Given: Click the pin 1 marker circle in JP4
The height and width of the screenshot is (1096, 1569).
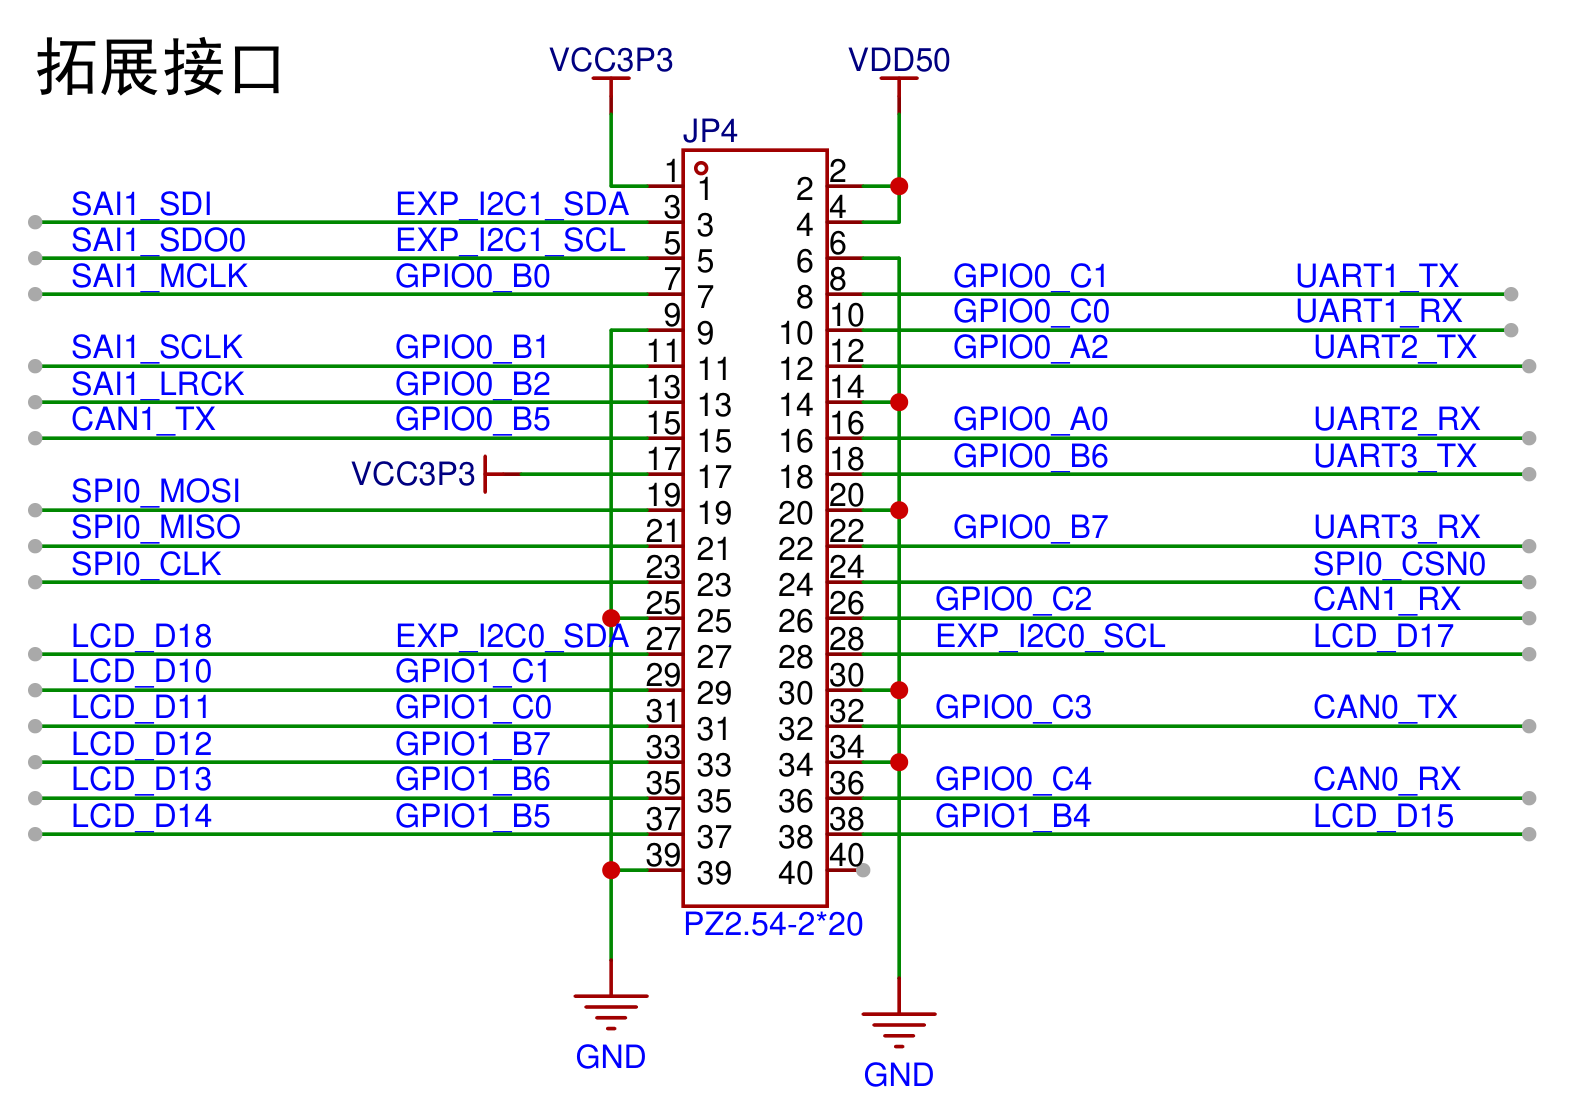Looking at the screenshot, I should 701,168.
